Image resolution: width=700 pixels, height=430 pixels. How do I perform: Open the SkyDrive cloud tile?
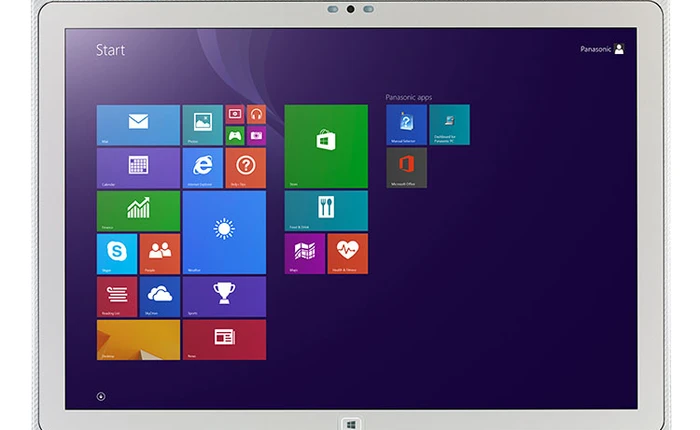[160, 296]
